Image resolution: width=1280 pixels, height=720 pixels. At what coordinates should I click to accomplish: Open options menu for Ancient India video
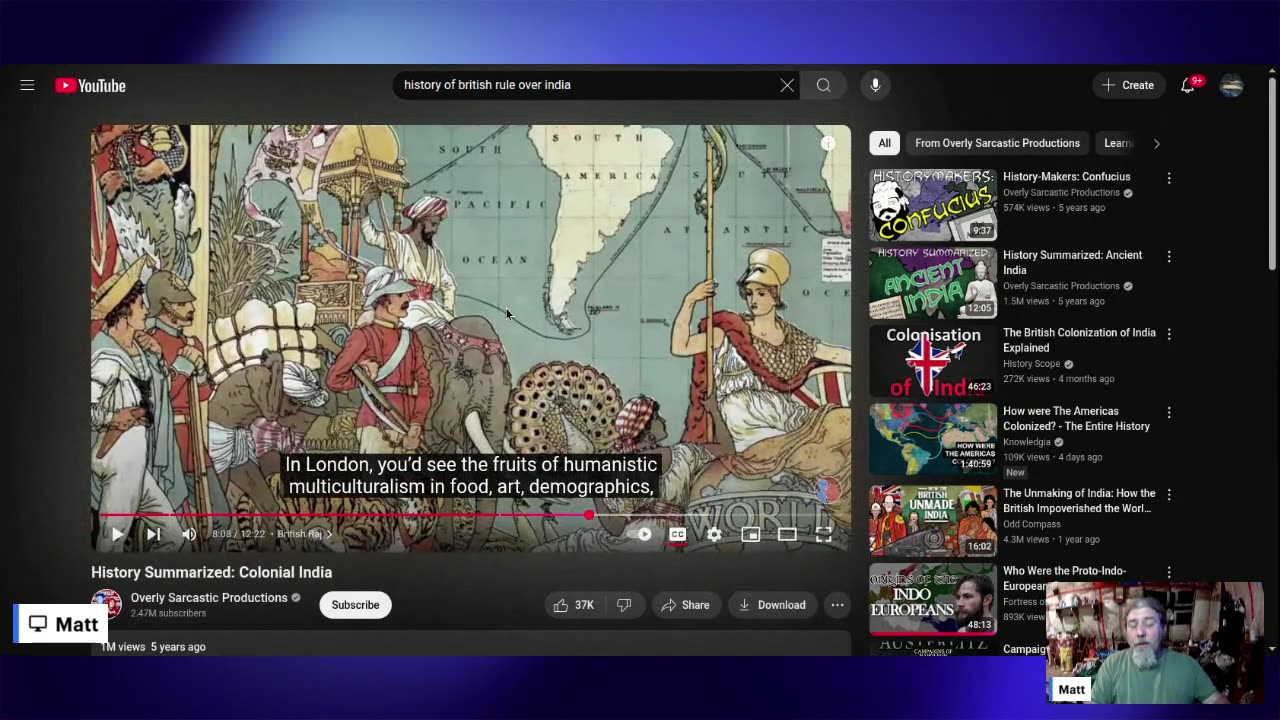1169,256
